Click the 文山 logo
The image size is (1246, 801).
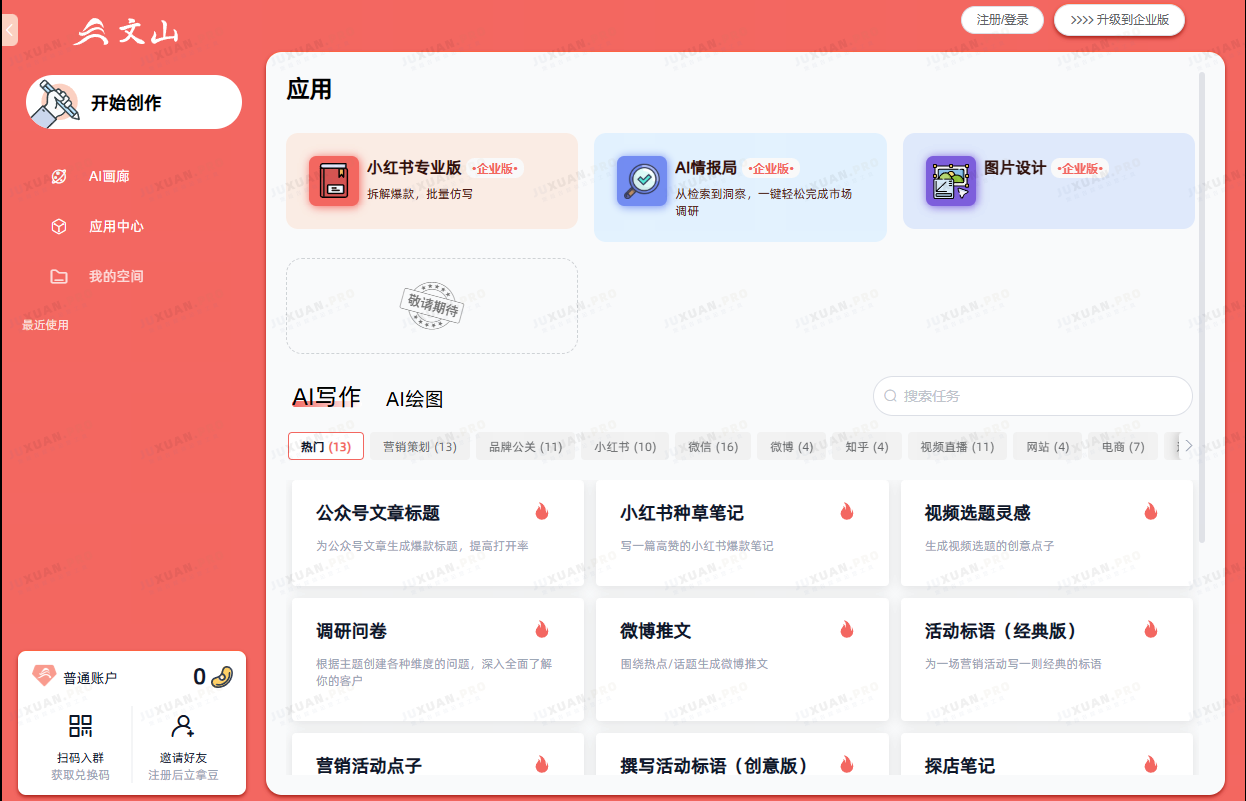click(x=127, y=32)
